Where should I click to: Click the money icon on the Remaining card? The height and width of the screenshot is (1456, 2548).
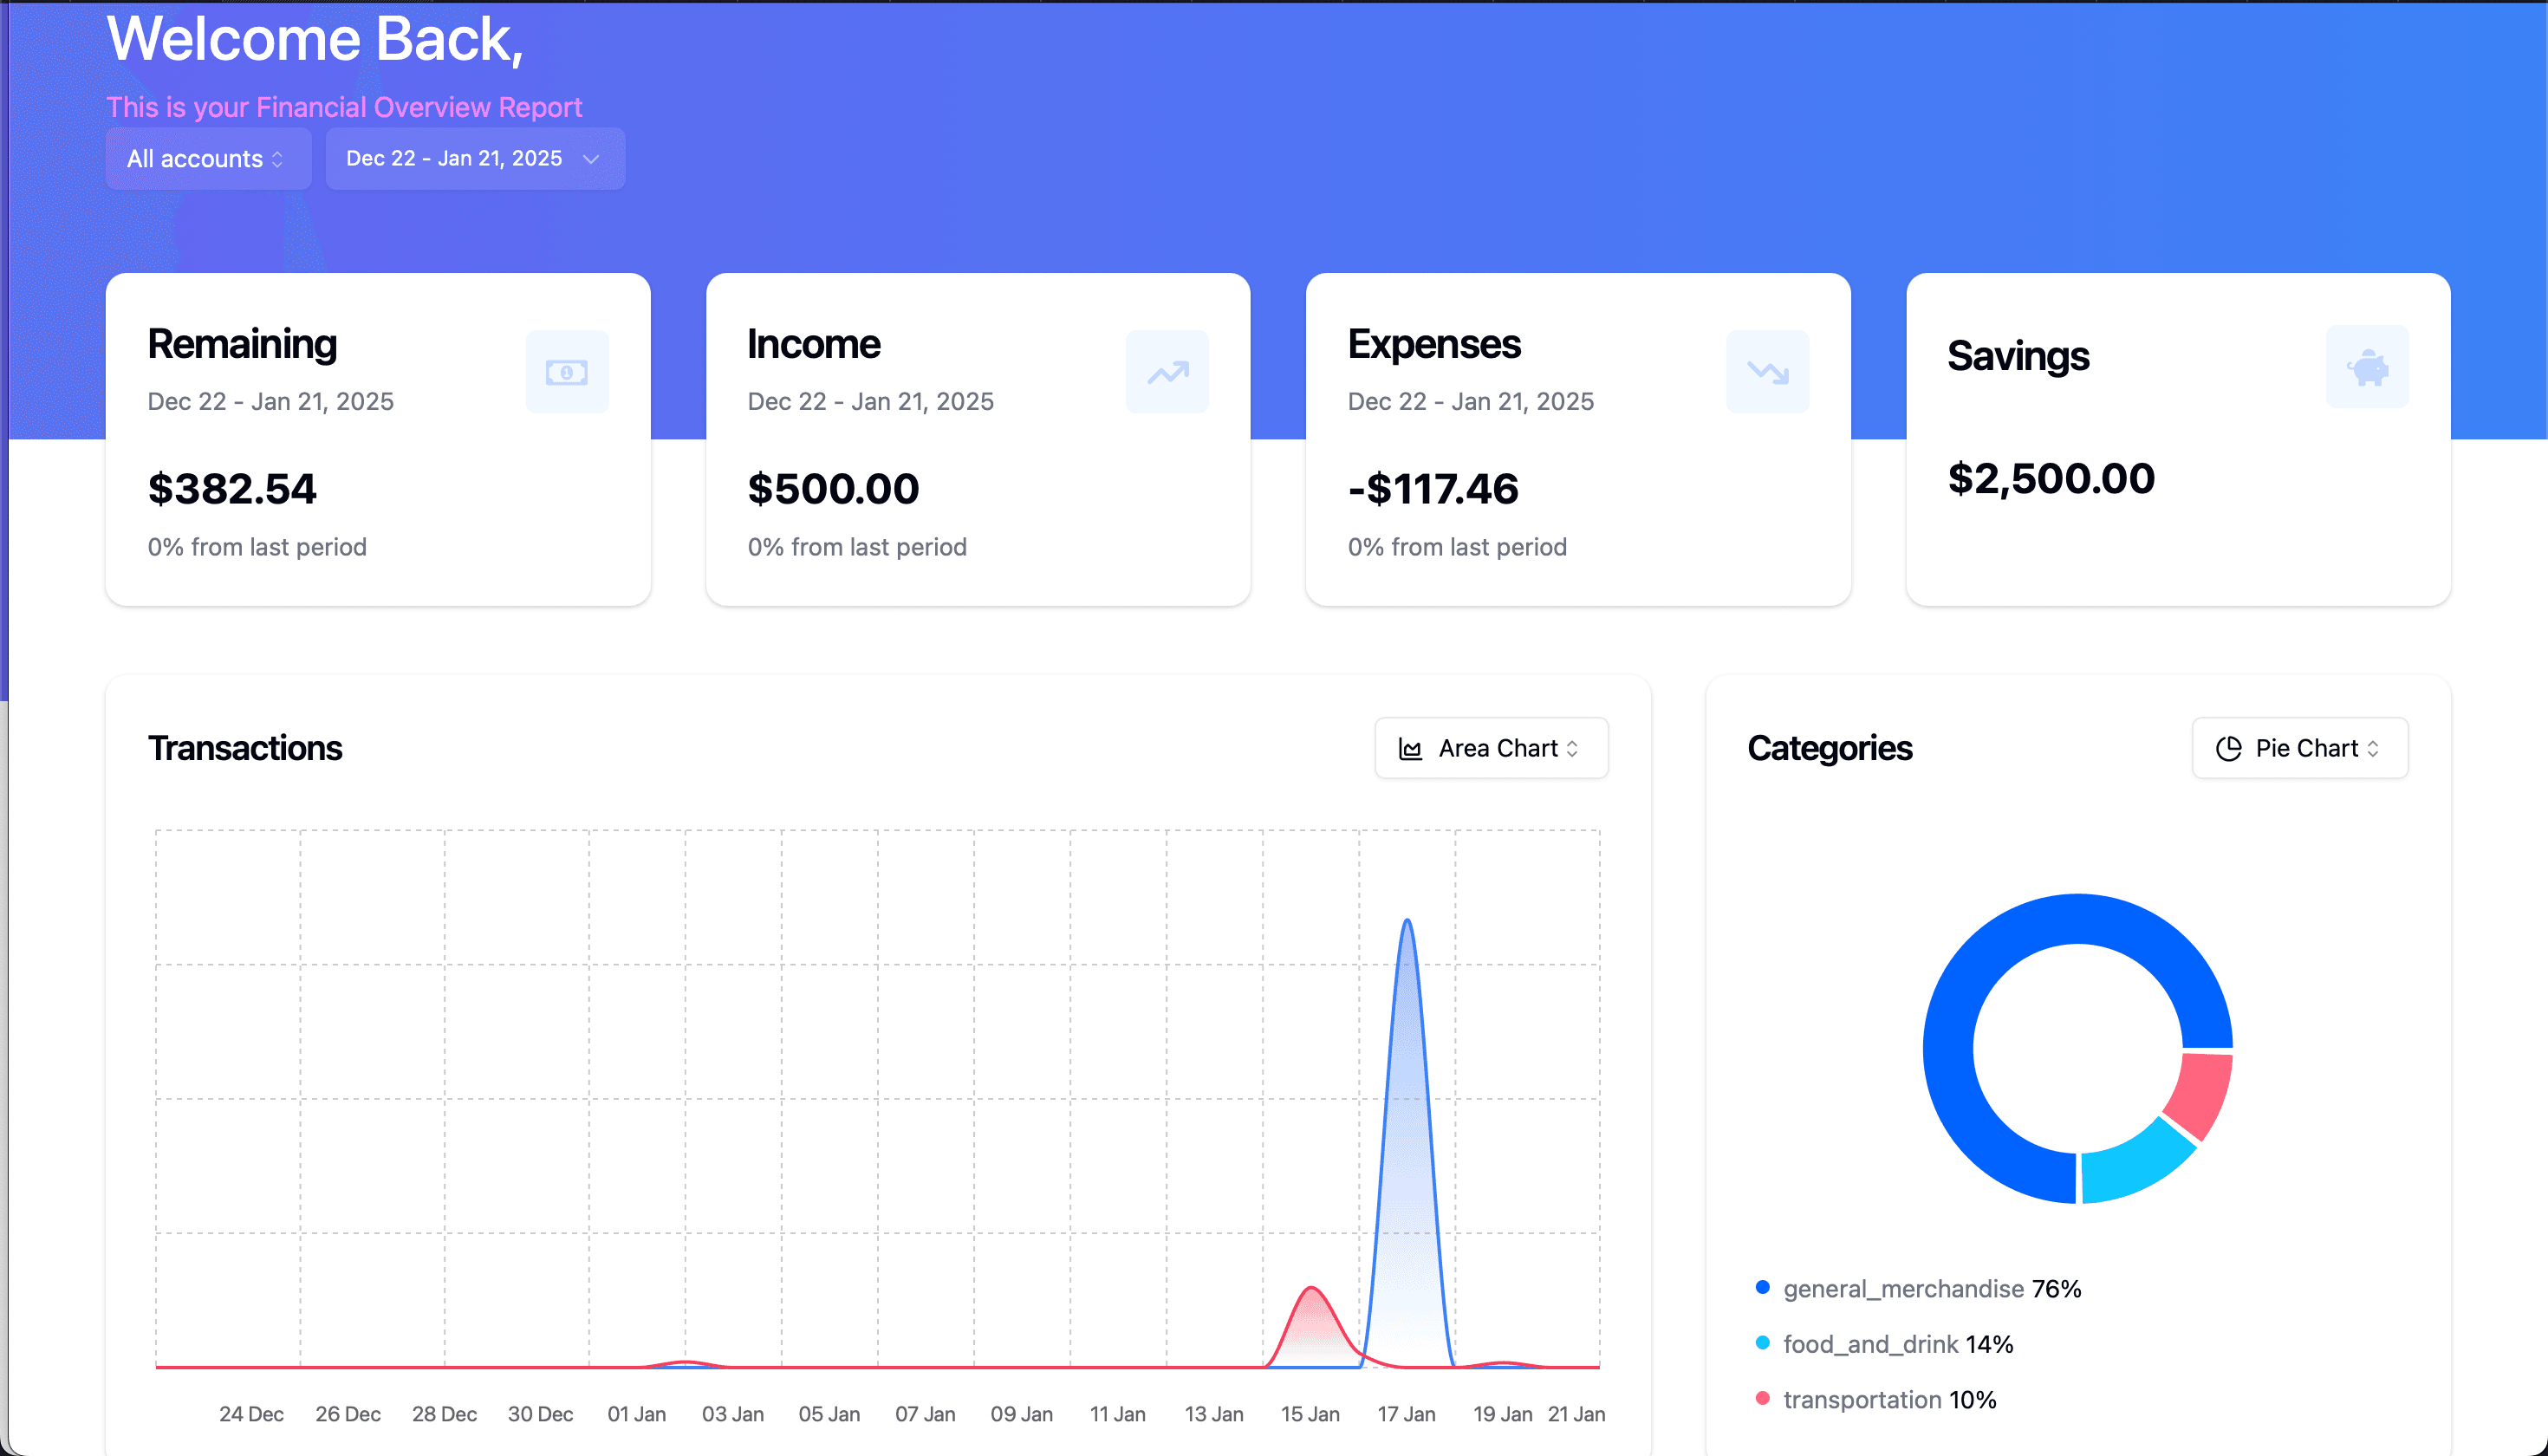(x=567, y=371)
